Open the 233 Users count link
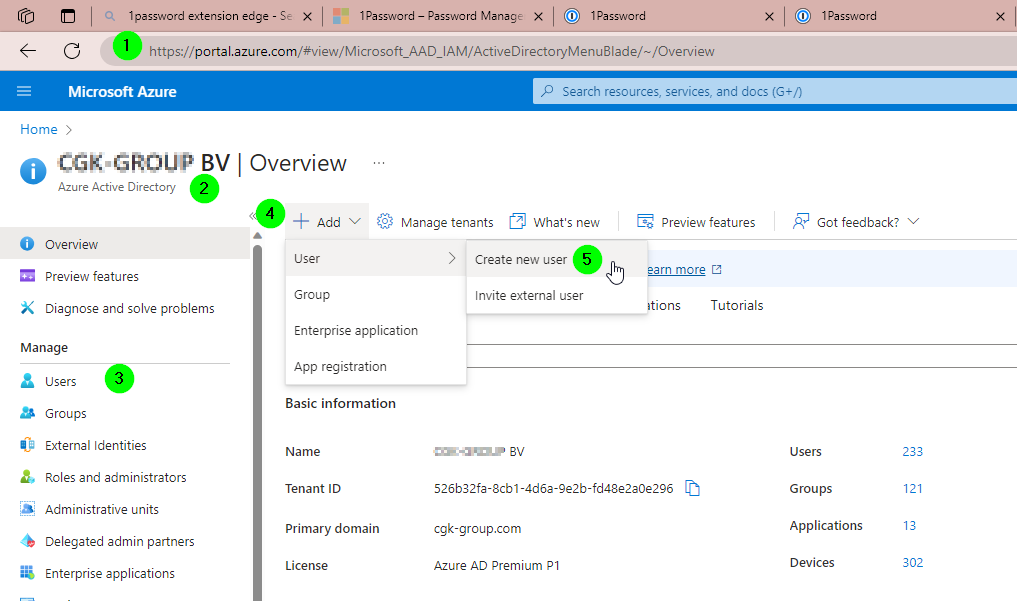The height and width of the screenshot is (601, 1017). pos(913,451)
